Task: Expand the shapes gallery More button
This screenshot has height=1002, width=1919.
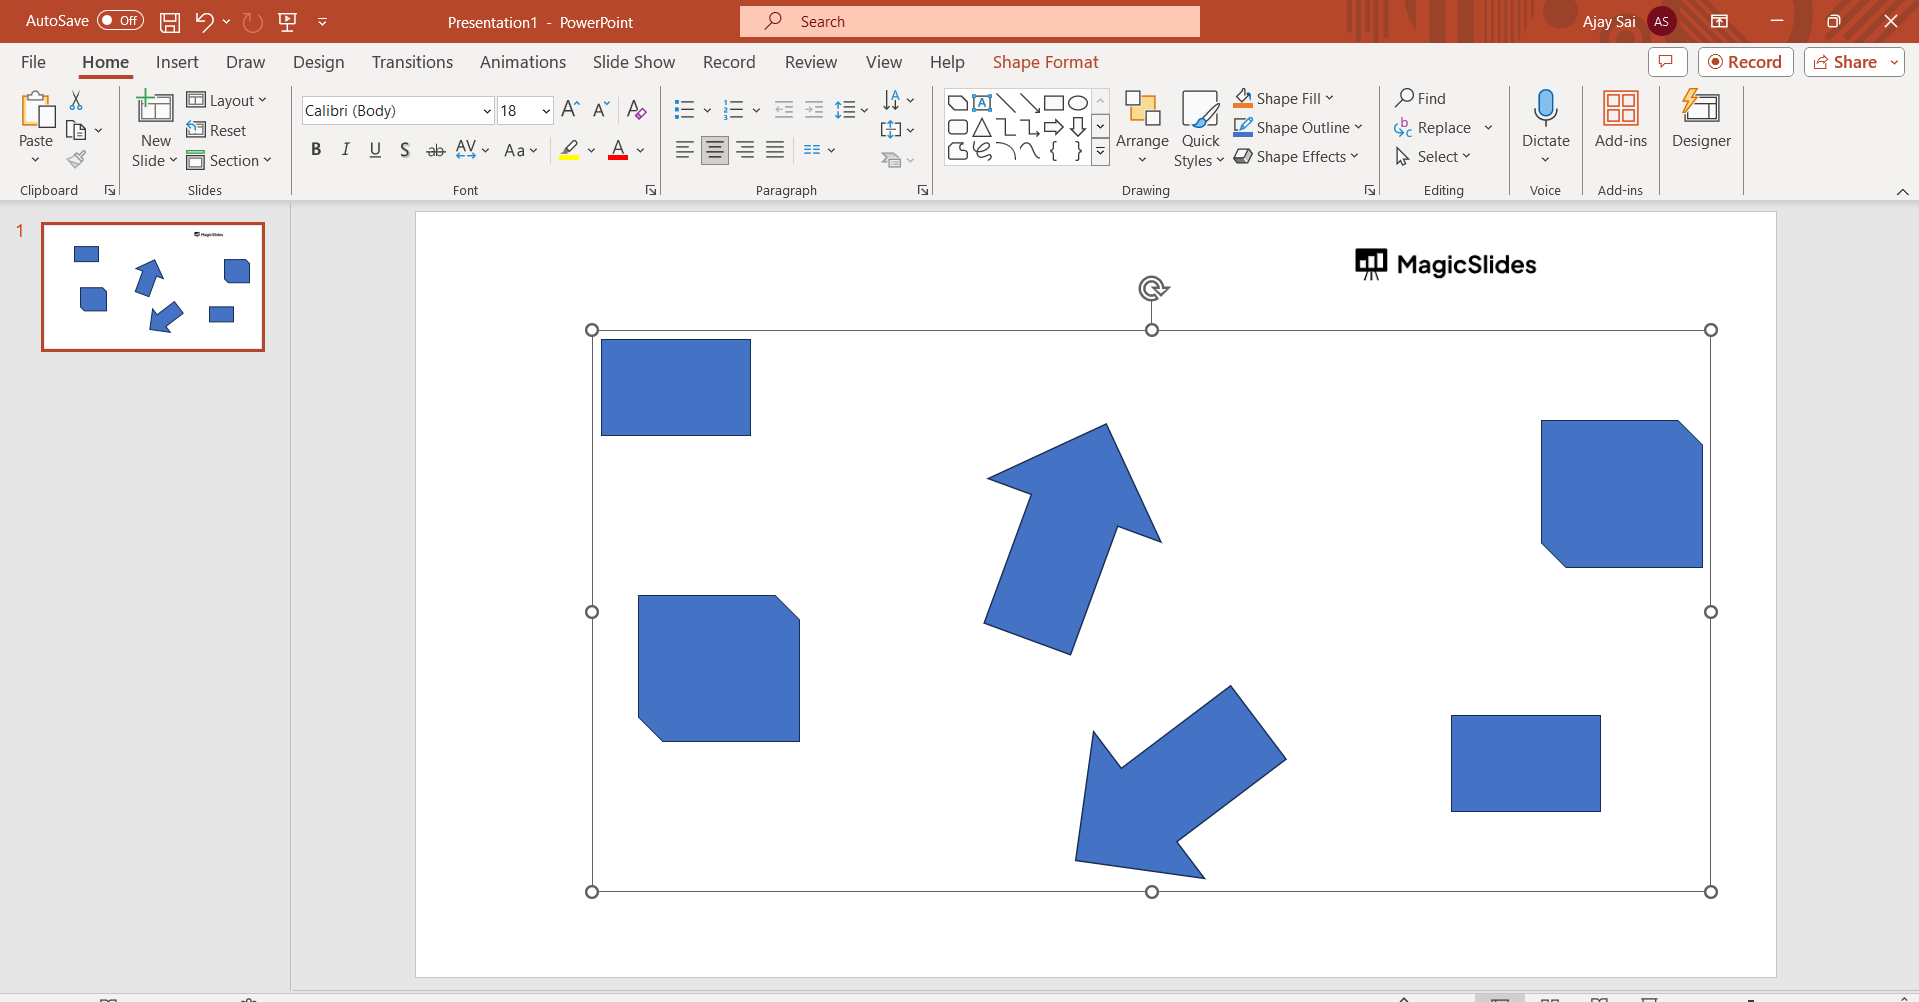Action: pyautogui.click(x=1100, y=153)
